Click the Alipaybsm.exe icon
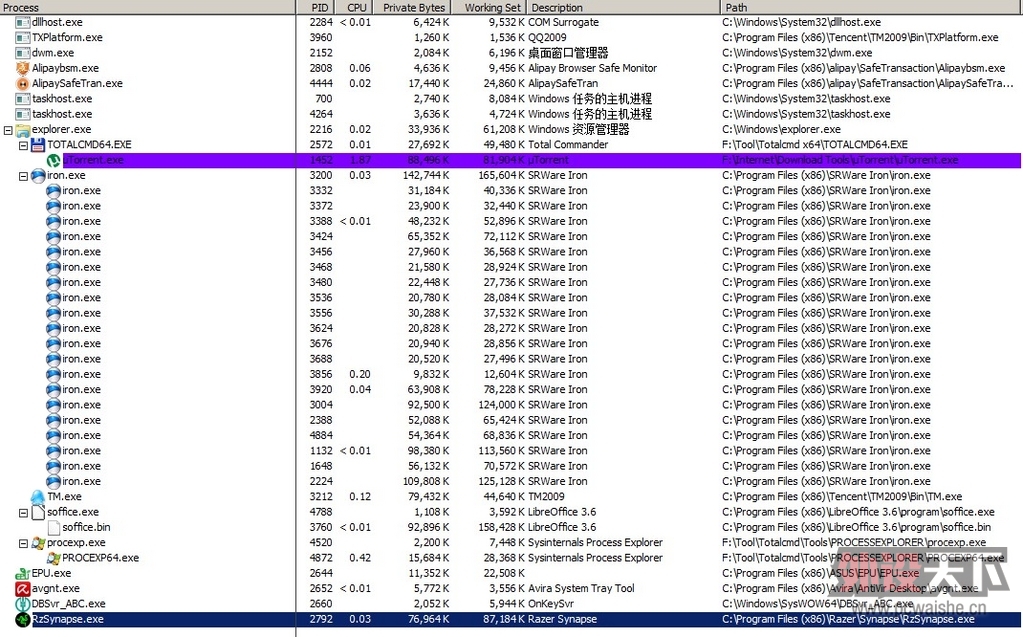This screenshot has width=1023, height=637. point(22,68)
